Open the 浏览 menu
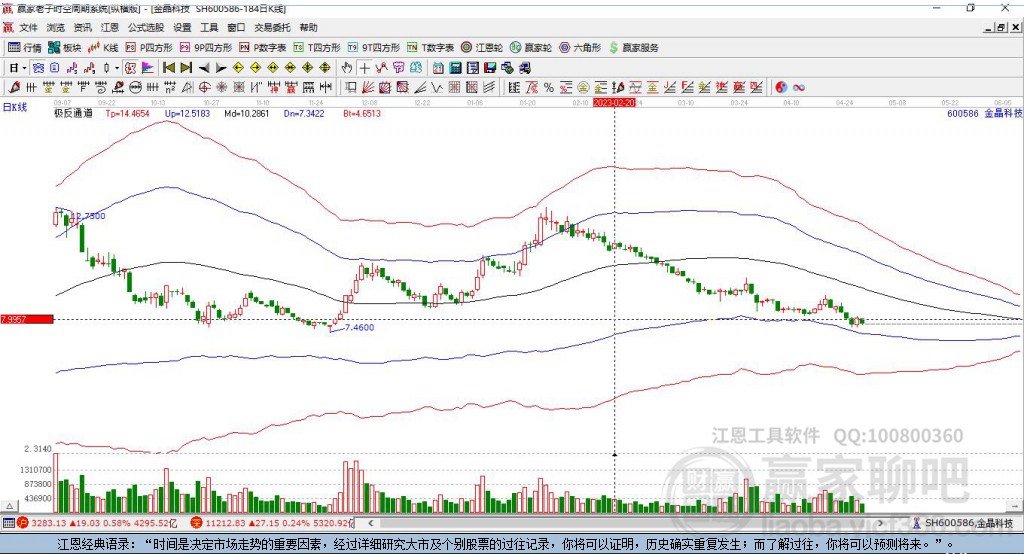The width and height of the screenshot is (1024, 554). click(56, 27)
